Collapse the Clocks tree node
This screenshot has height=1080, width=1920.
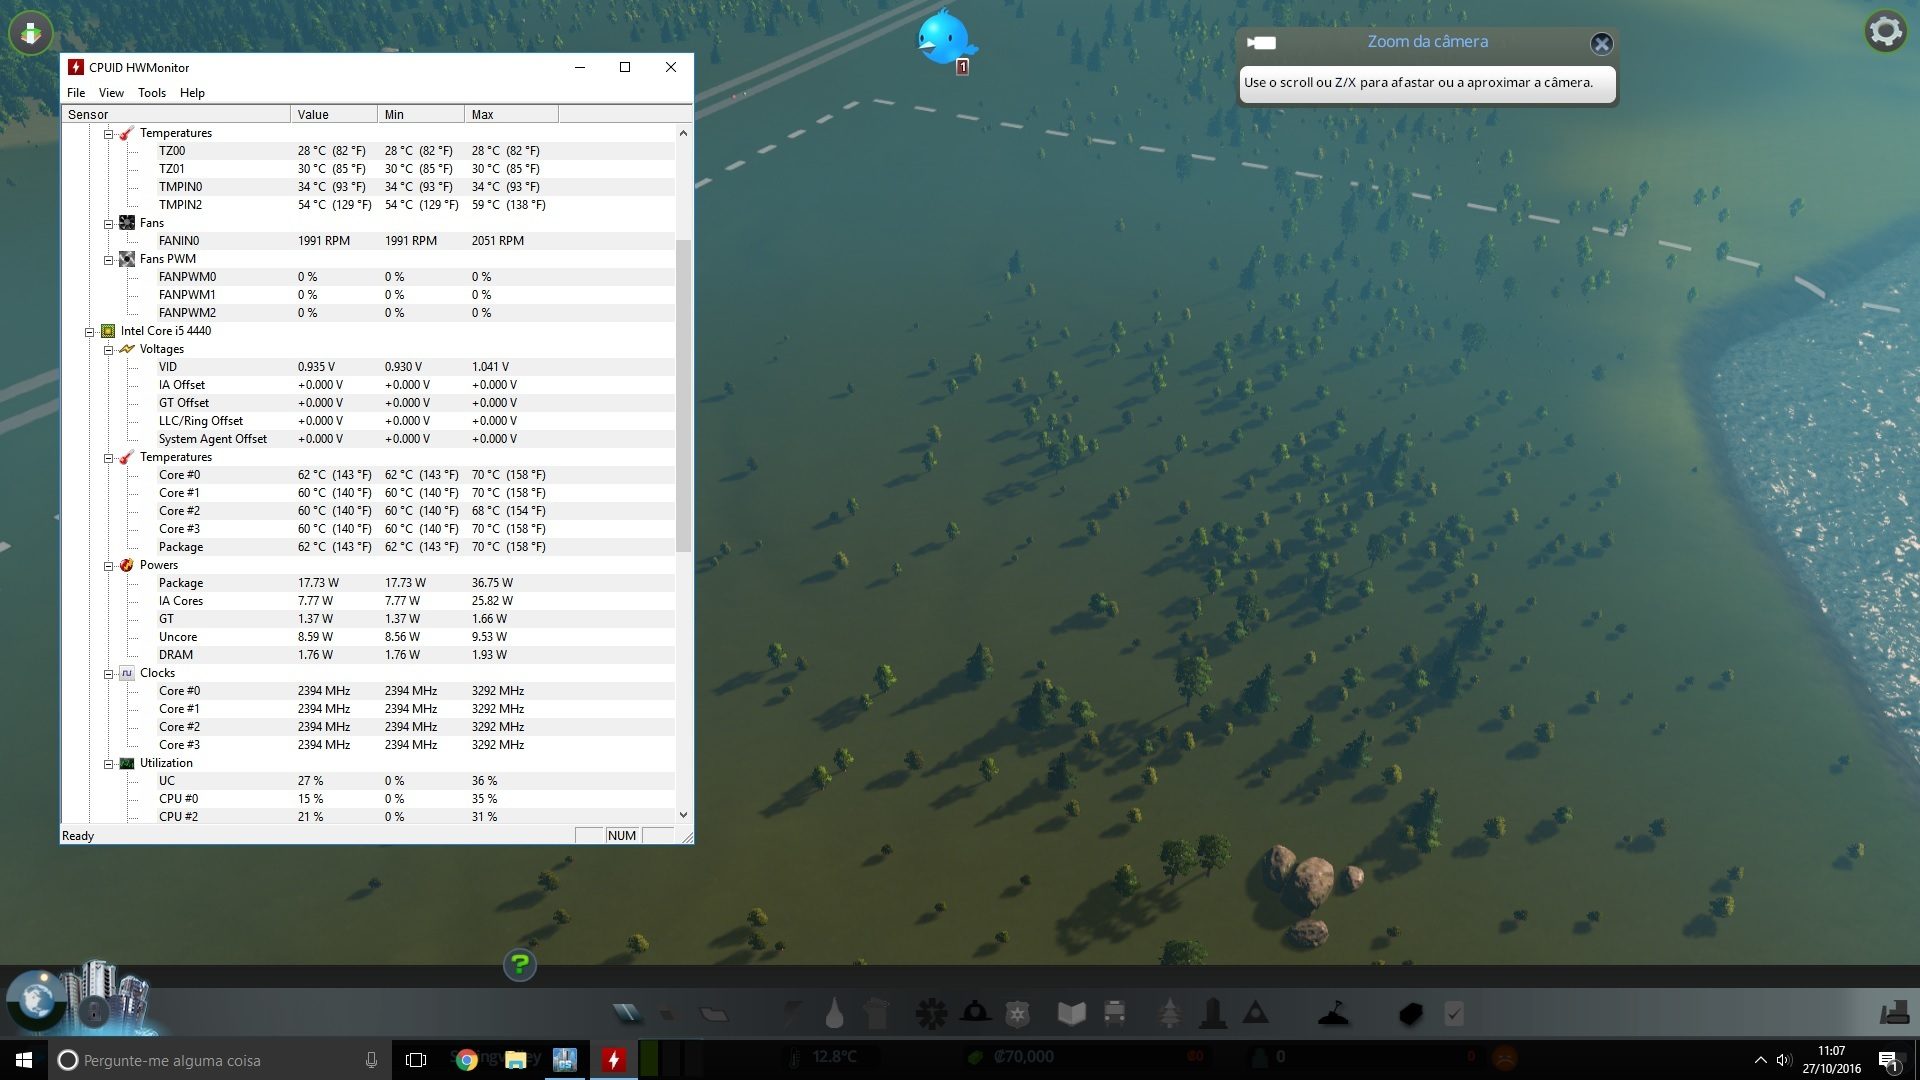(108, 673)
